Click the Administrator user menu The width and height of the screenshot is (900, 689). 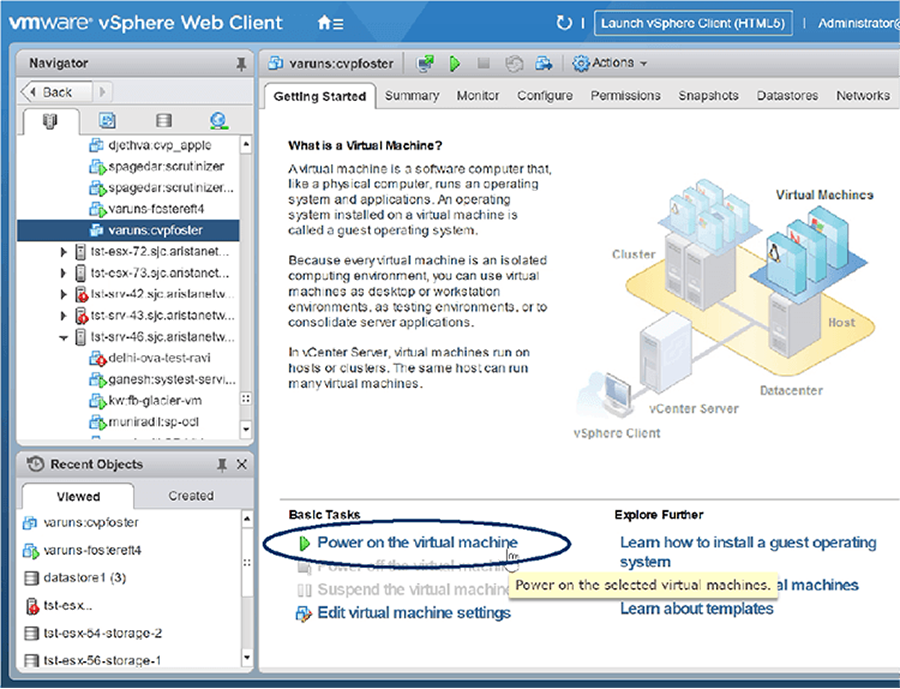859,24
